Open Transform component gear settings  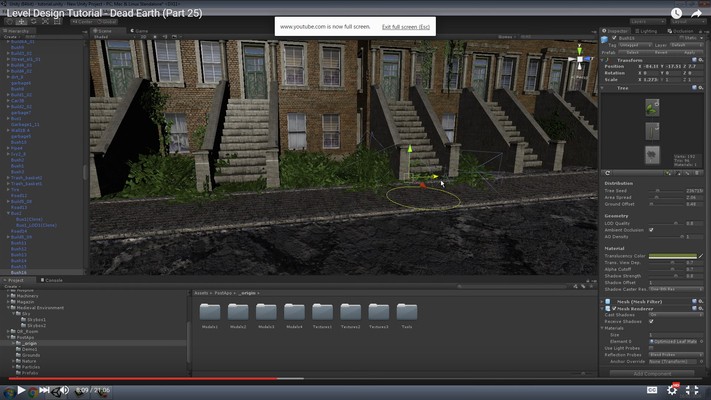(701, 60)
